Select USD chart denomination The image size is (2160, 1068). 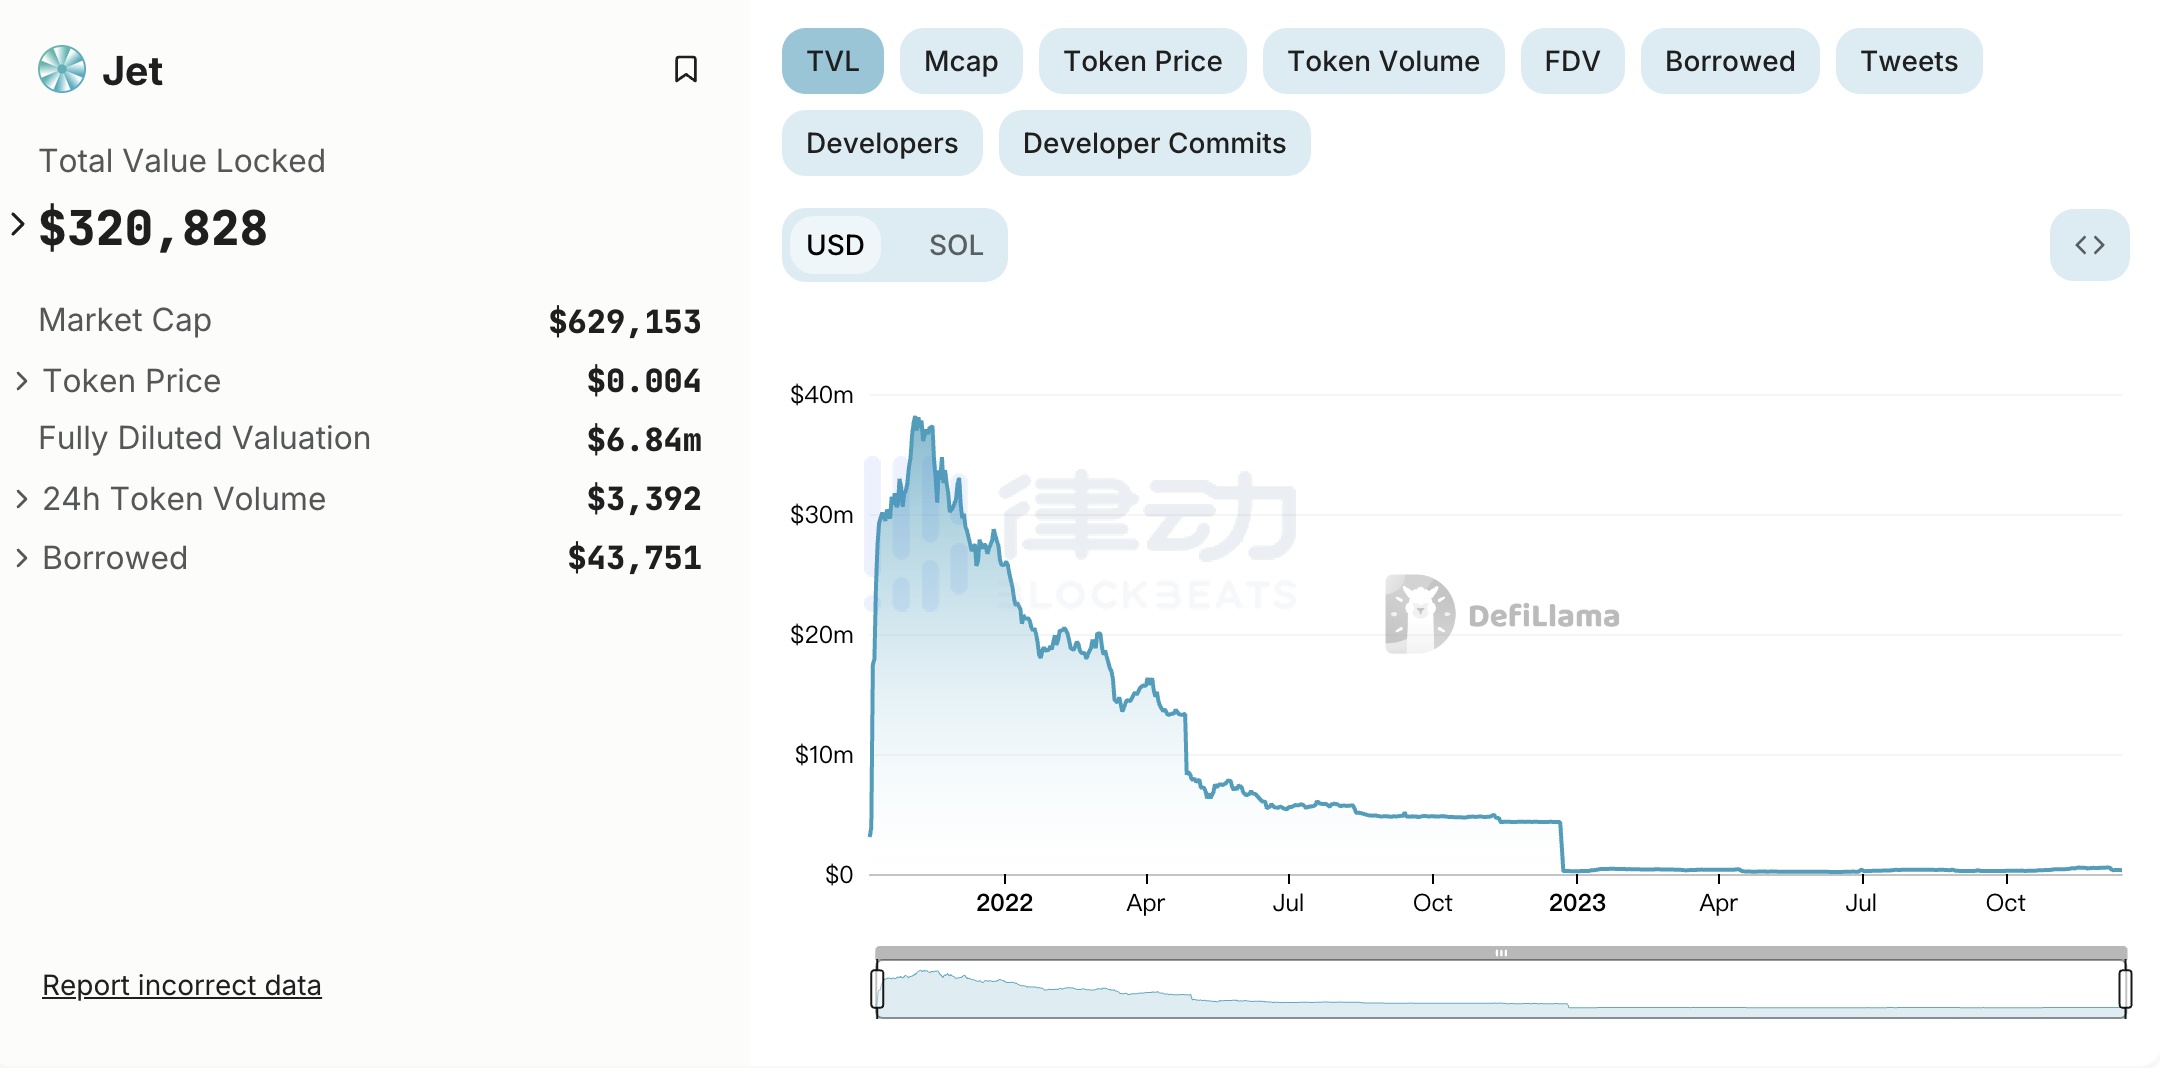point(835,245)
